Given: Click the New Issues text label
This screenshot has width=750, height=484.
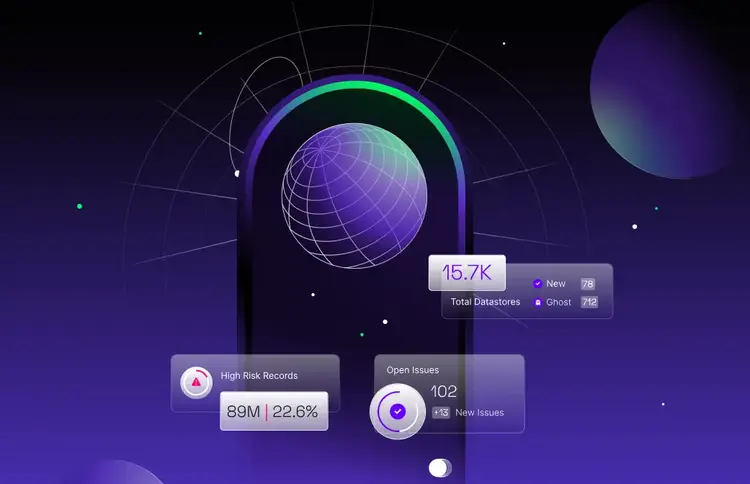Looking at the screenshot, I should (480, 412).
